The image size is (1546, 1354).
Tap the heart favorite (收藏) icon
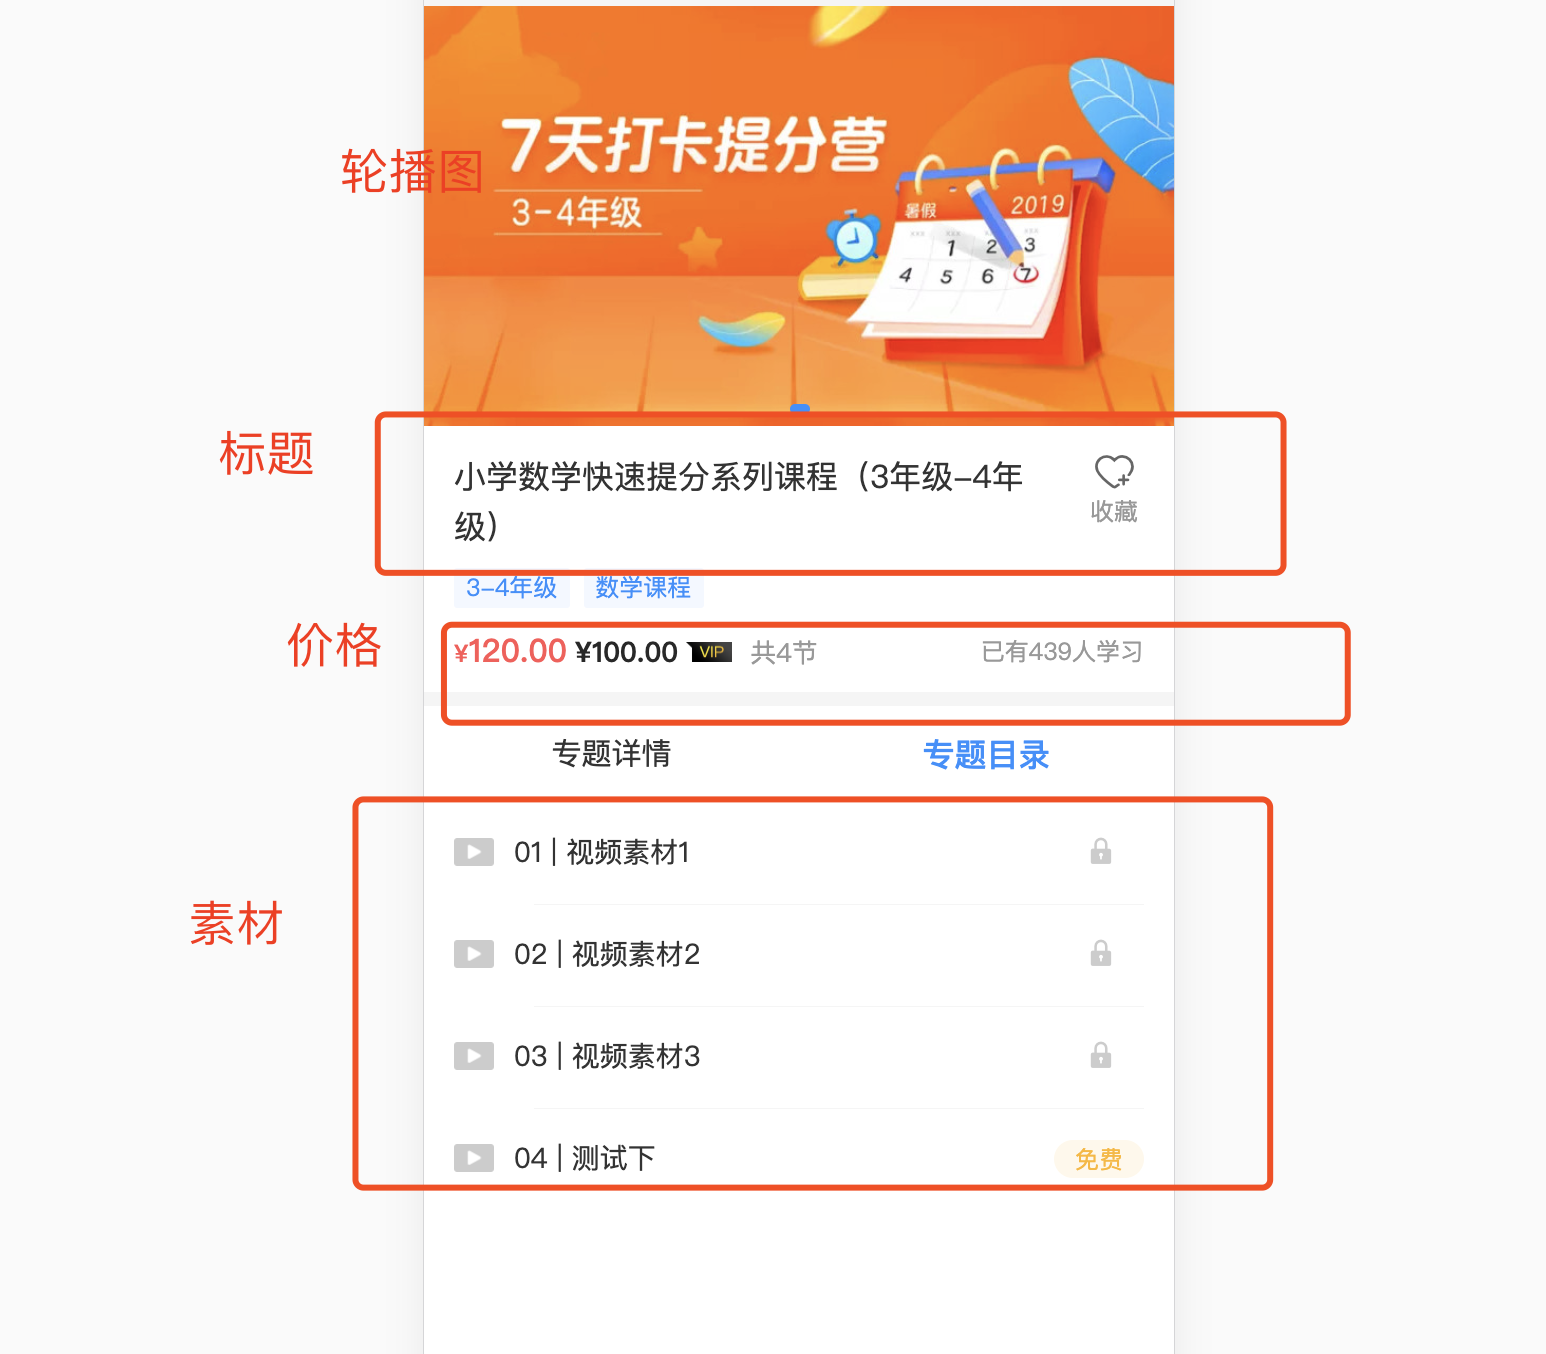point(1113,471)
